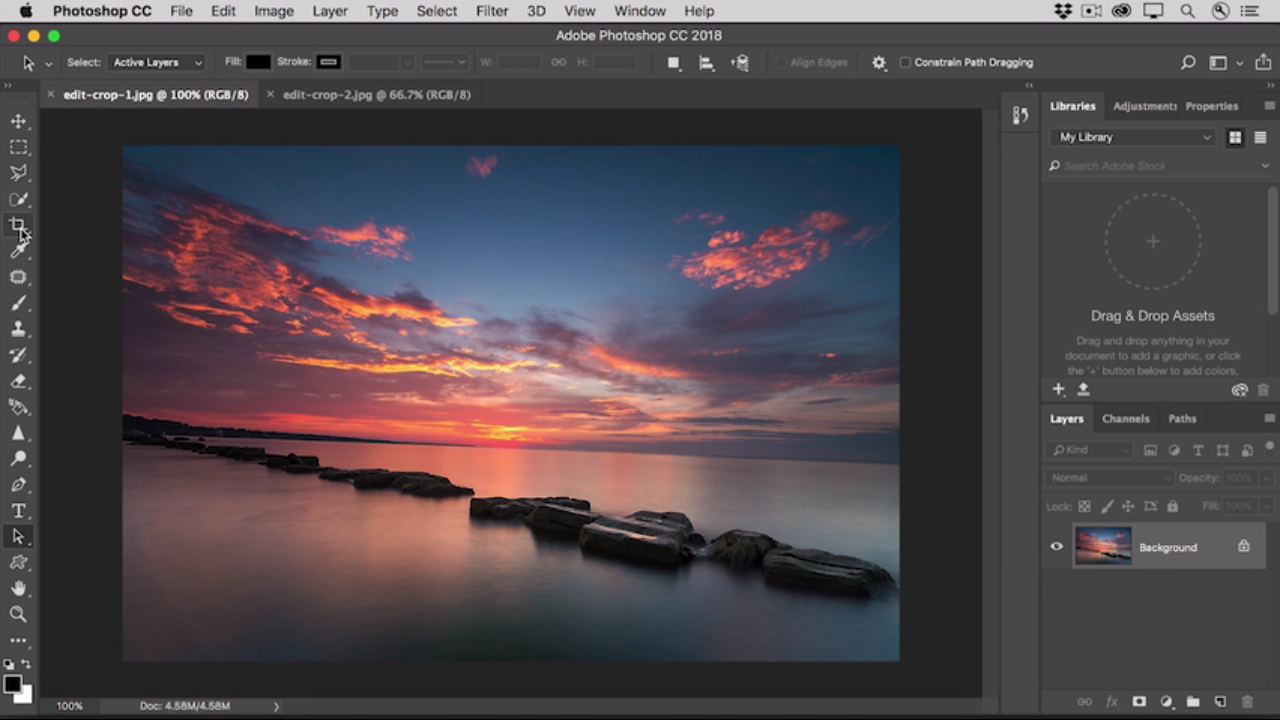Select the Hand tool
Image resolution: width=1280 pixels, height=720 pixels.
[x=18, y=589]
